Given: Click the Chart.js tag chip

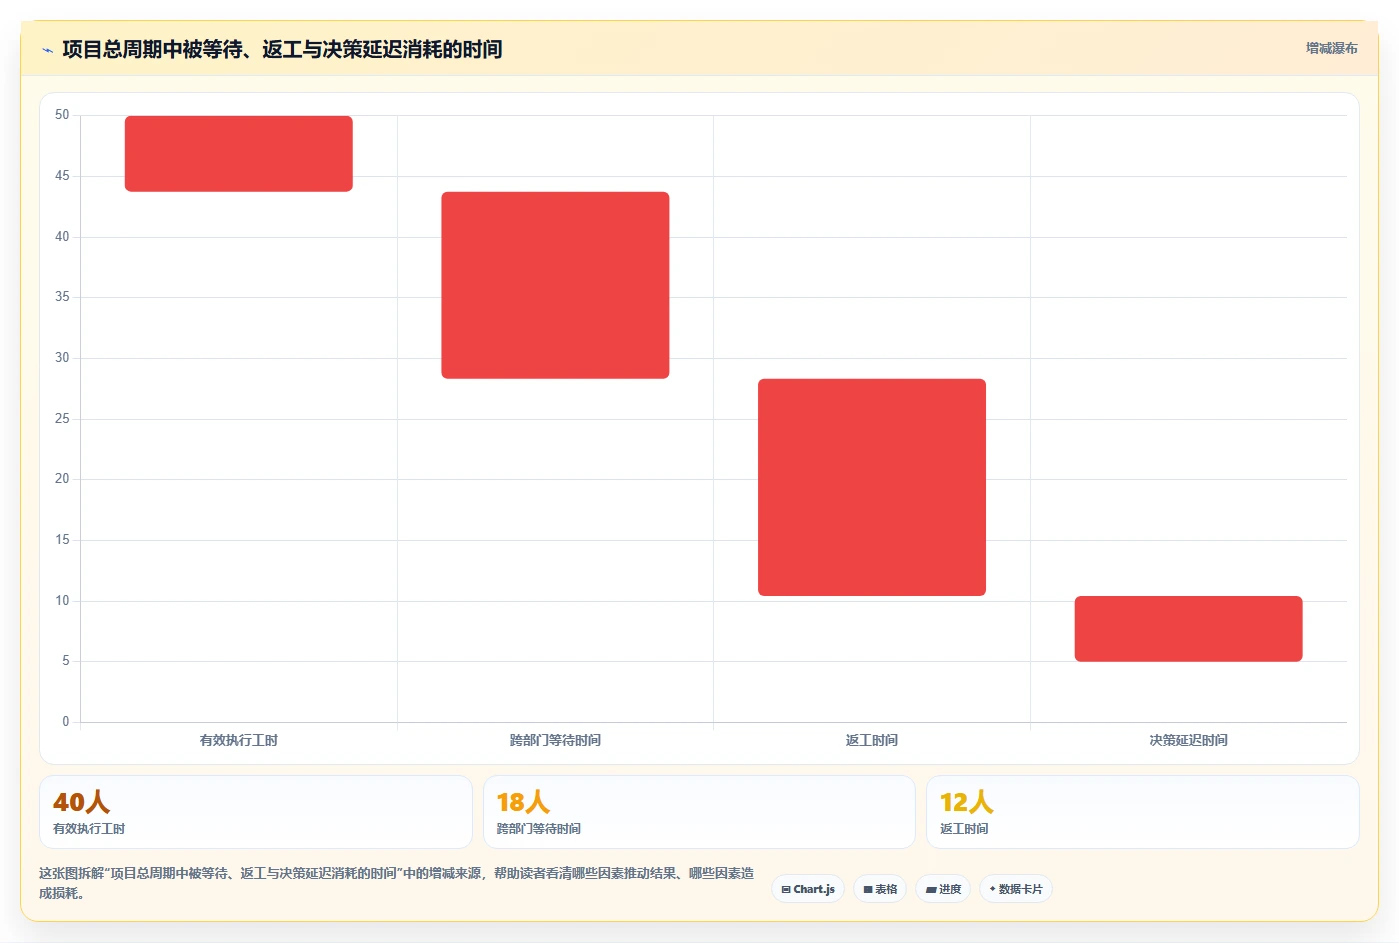Looking at the screenshot, I should tap(808, 889).
